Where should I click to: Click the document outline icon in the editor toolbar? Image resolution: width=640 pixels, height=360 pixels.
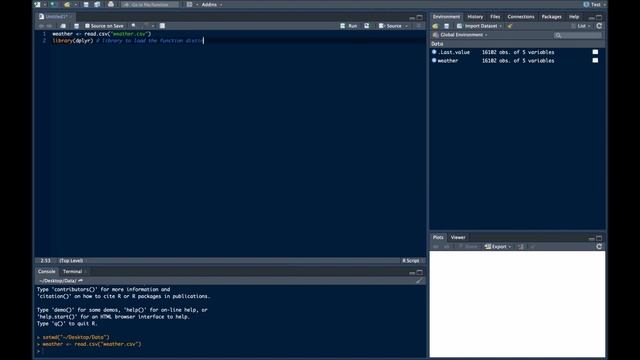[418, 26]
